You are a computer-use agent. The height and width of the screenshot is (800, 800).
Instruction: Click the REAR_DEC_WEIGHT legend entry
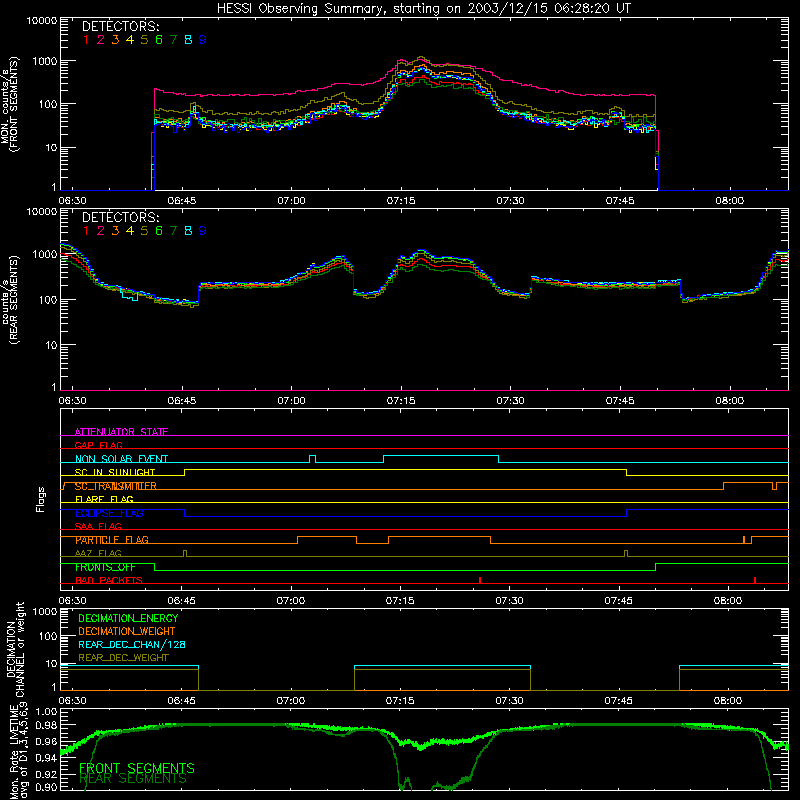[x=123, y=658]
